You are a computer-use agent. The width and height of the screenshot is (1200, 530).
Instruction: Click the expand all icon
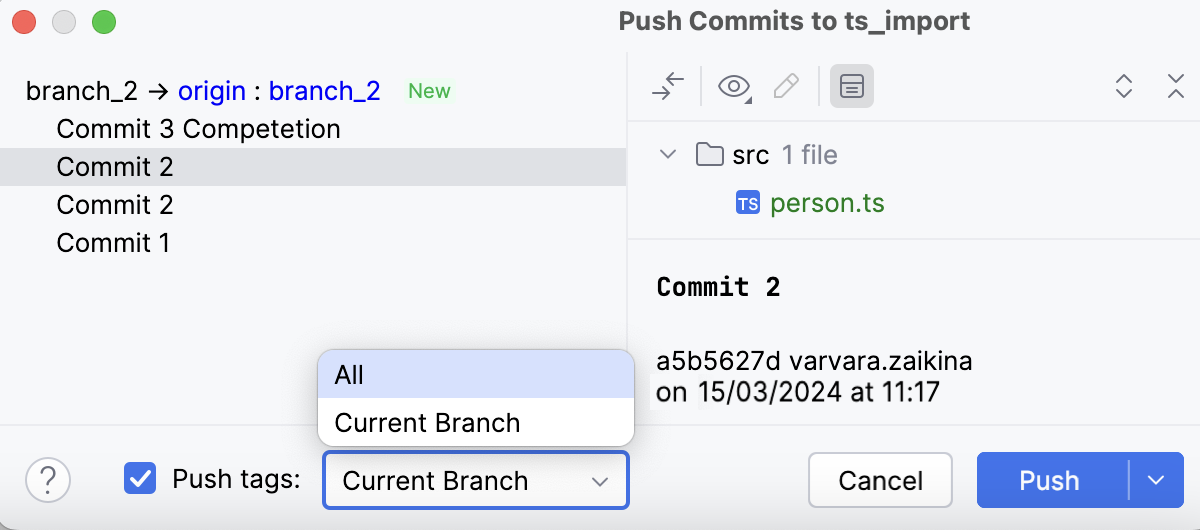[1124, 87]
